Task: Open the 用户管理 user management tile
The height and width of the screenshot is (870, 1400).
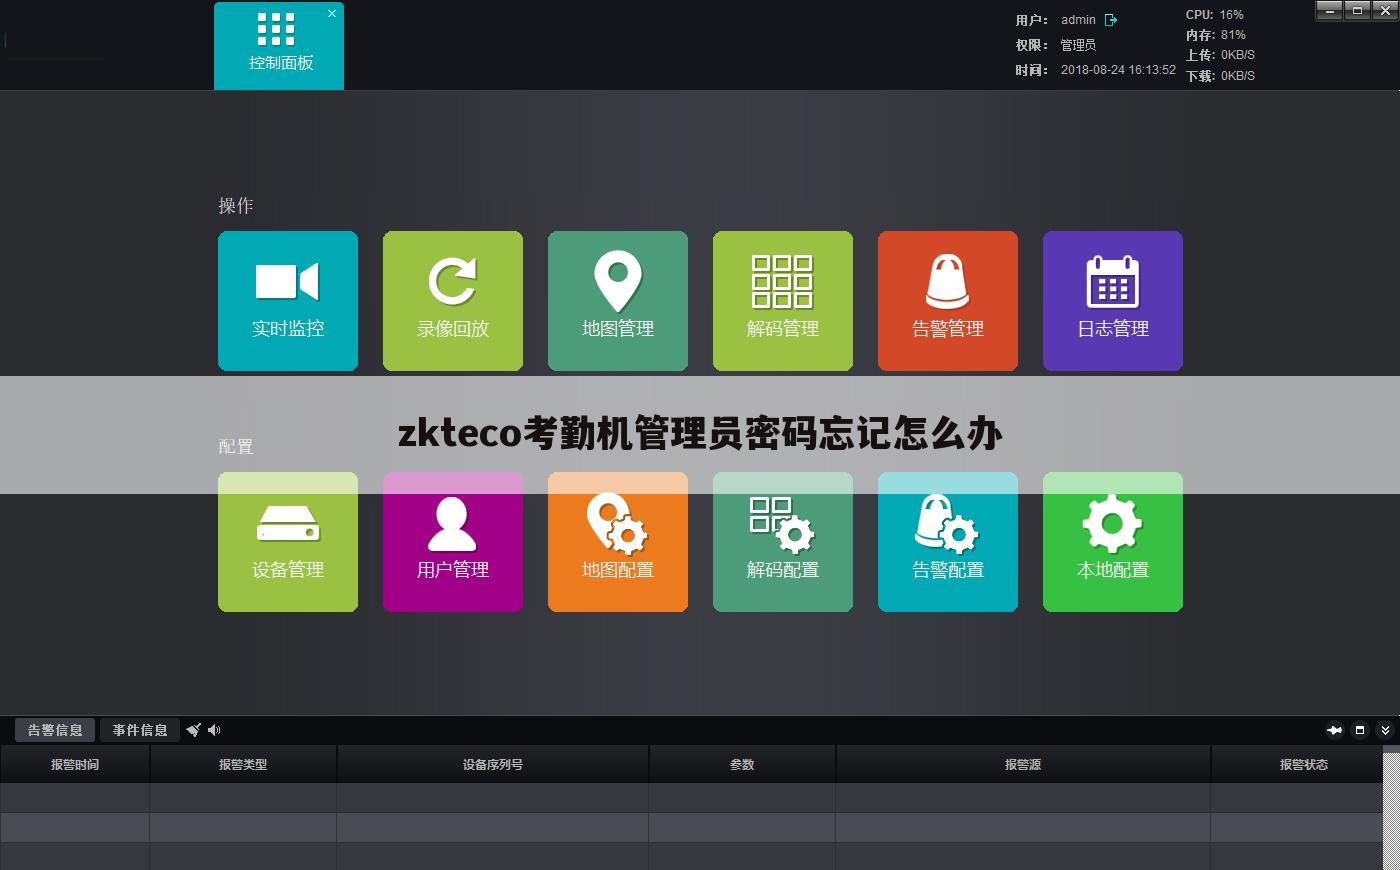Action: [x=453, y=542]
